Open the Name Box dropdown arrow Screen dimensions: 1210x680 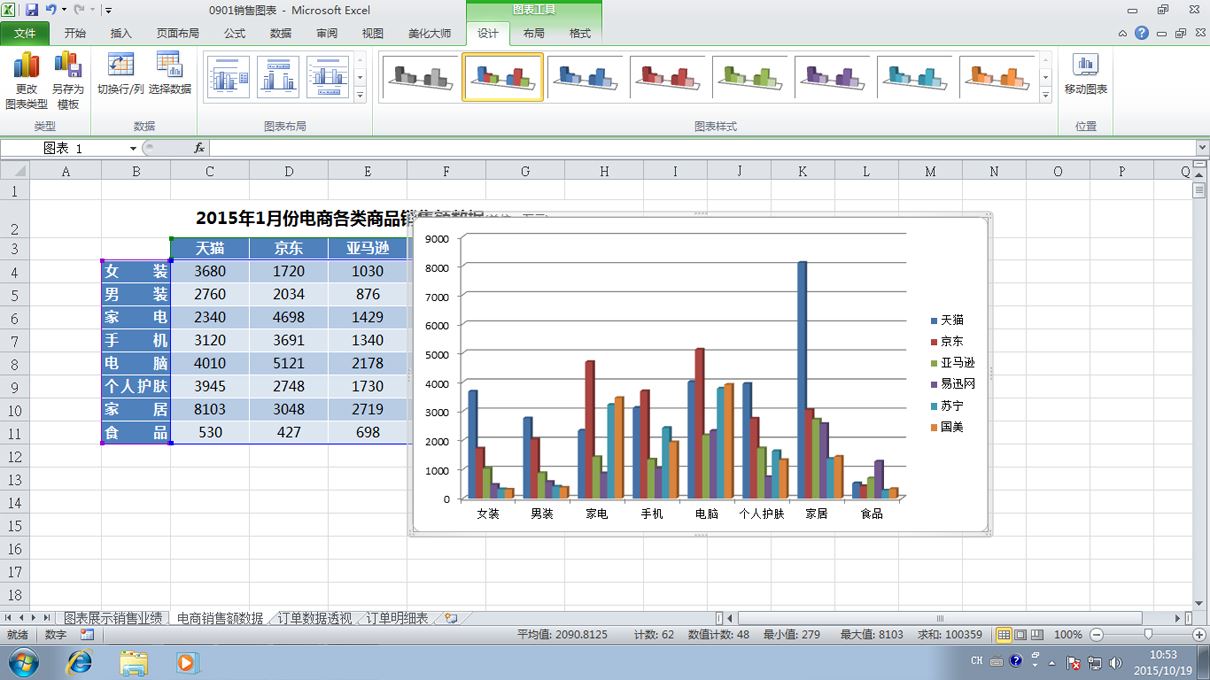click(x=132, y=148)
